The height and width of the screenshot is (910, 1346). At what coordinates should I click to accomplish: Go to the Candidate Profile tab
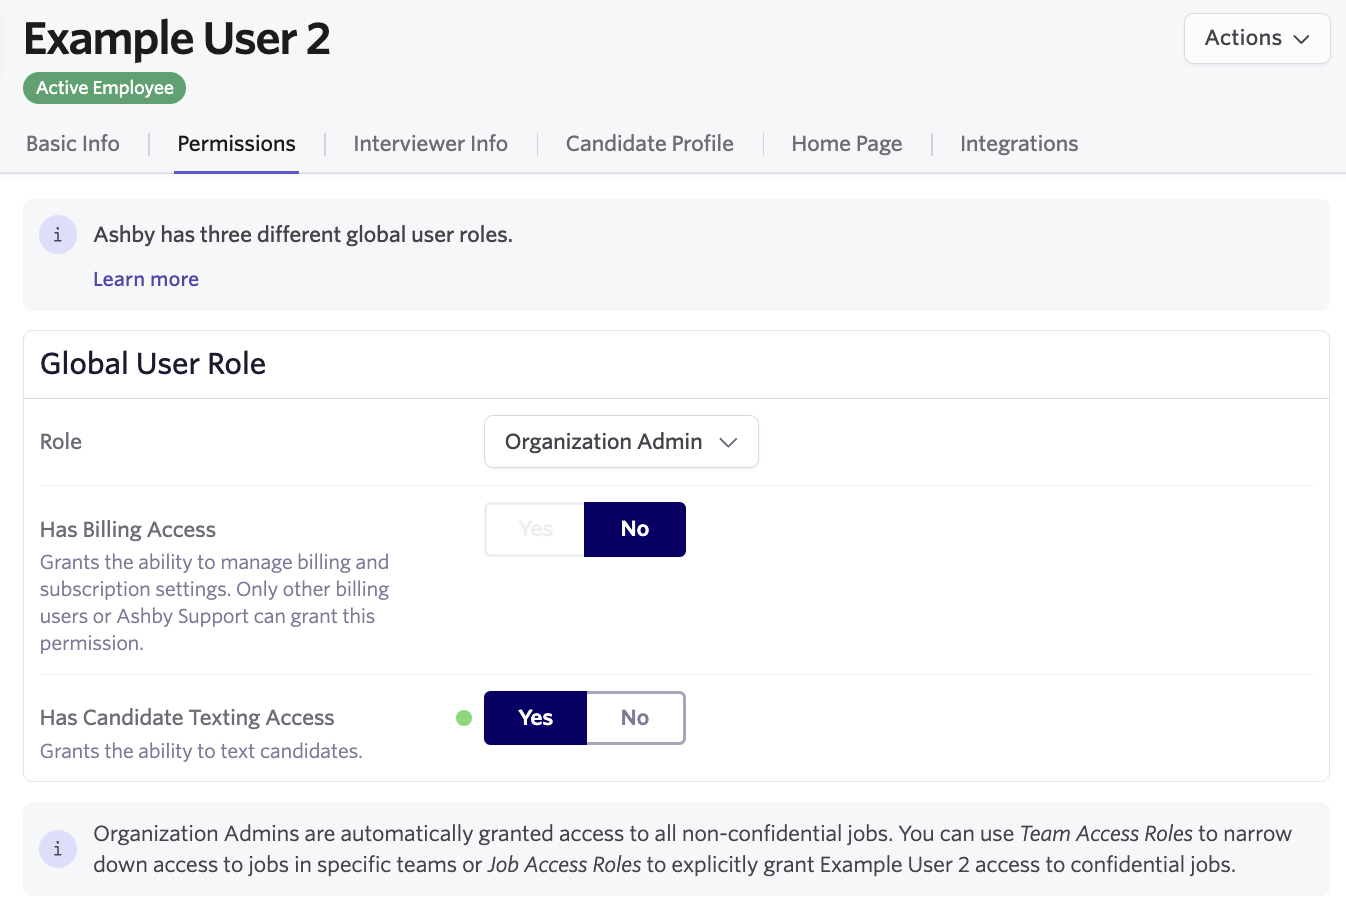click(x=650, y=143)
